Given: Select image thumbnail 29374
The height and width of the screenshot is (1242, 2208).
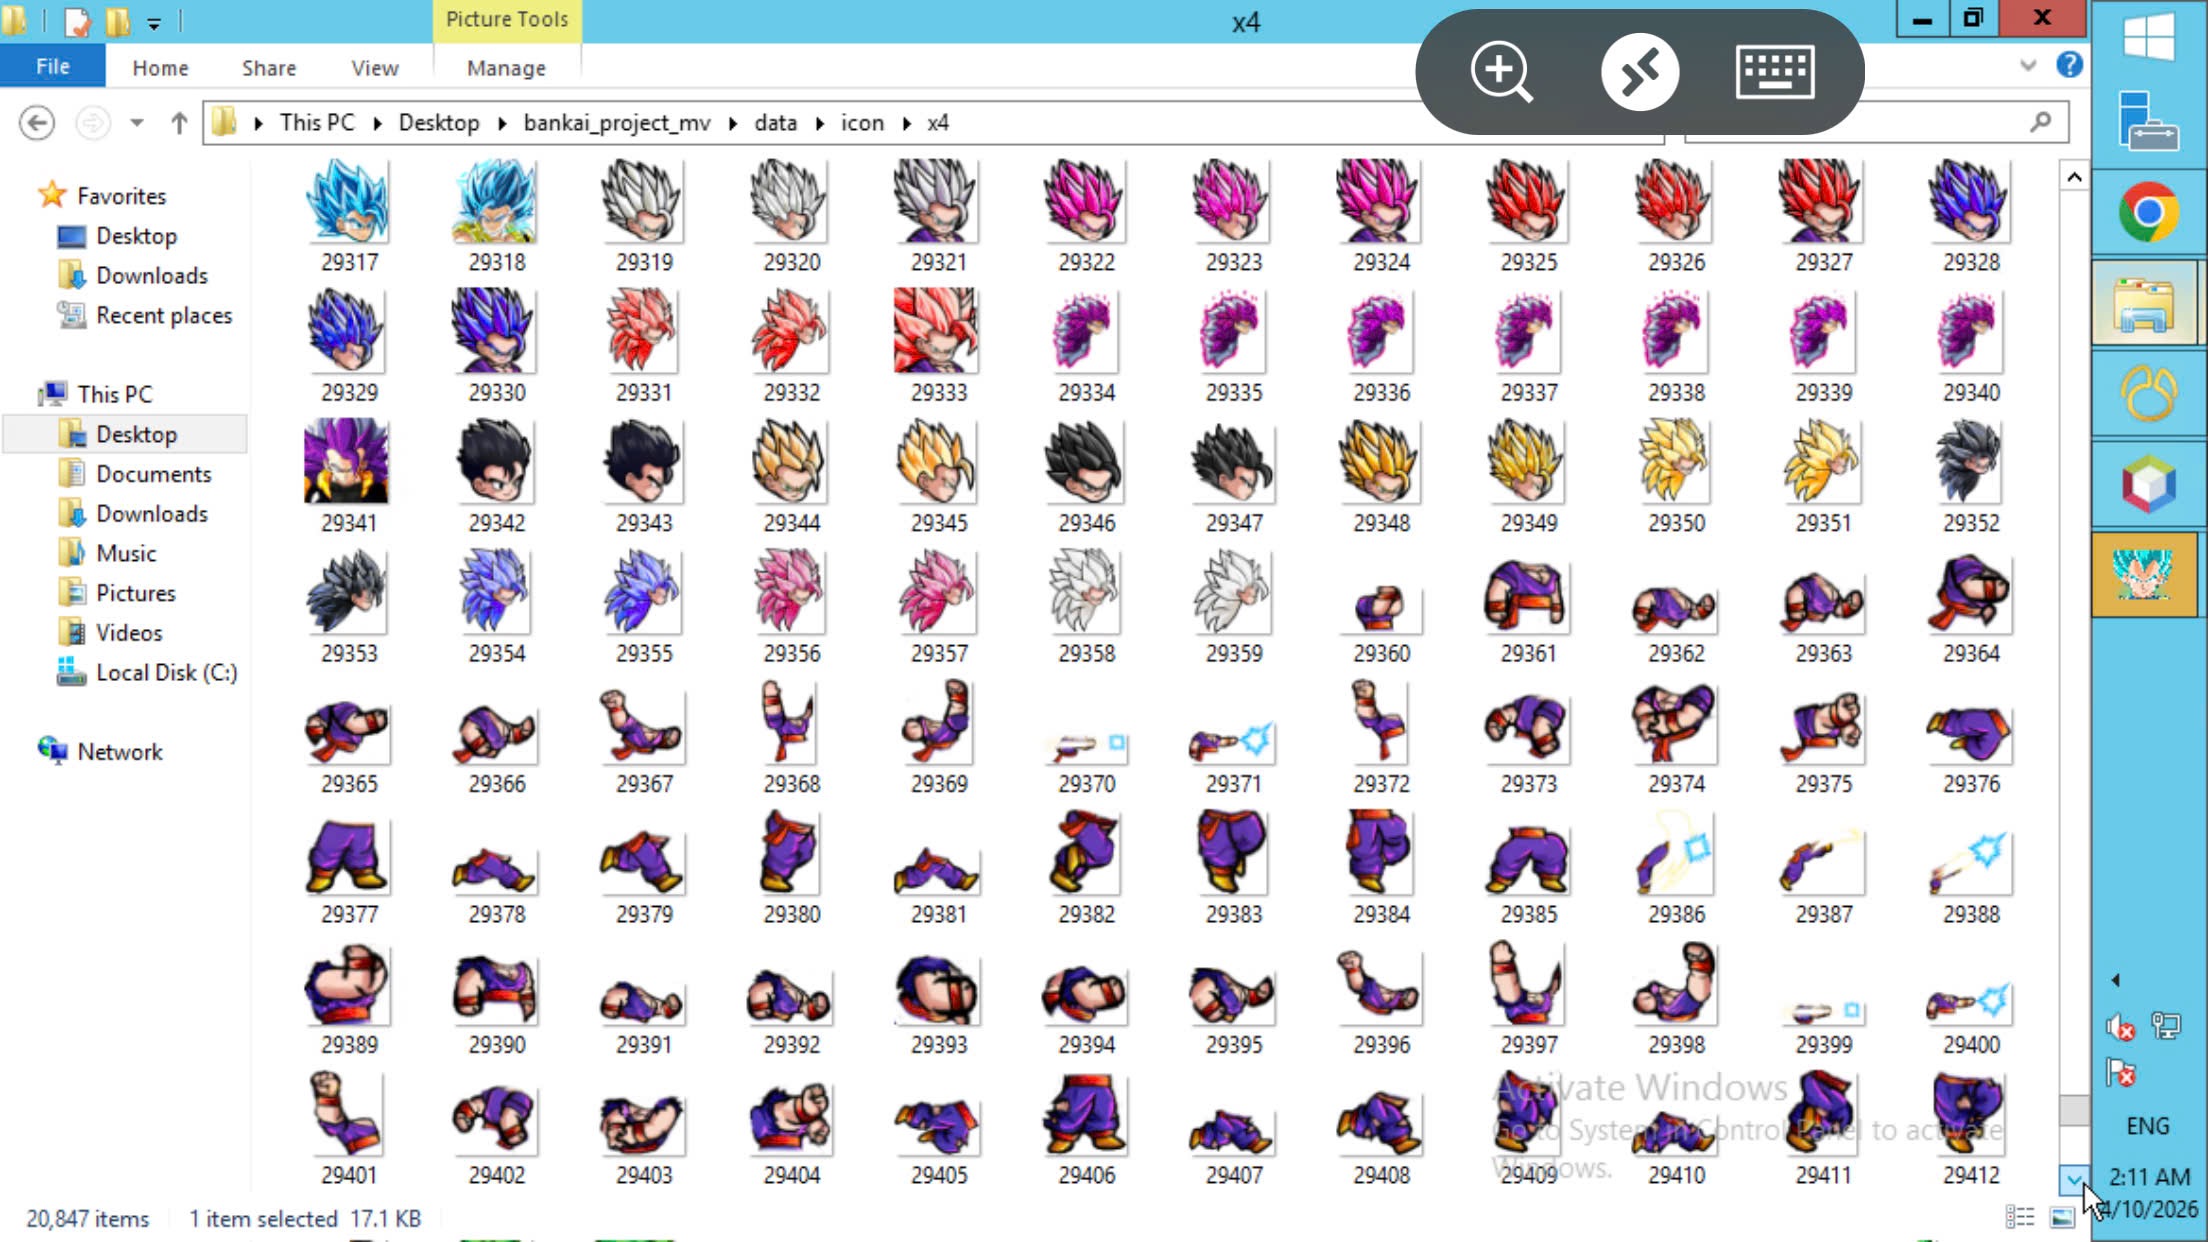Looking at the screenshot, I should [x=1675, y=723].
